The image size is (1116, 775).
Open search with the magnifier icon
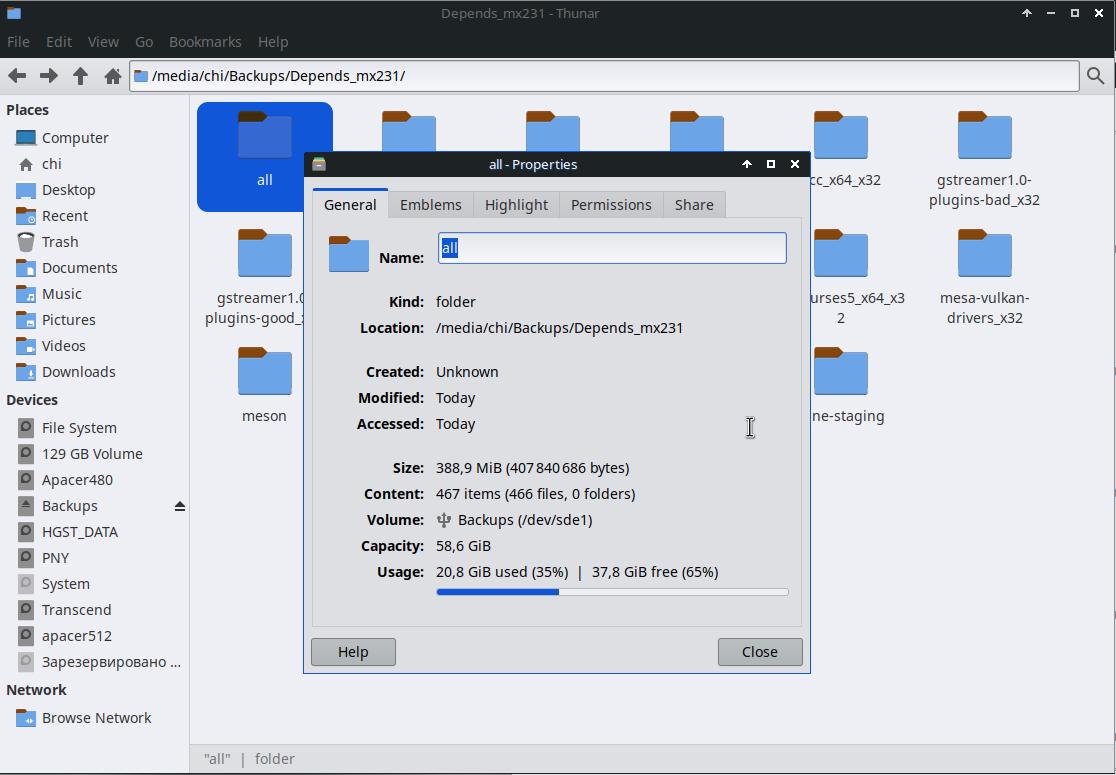[1095, 75]
